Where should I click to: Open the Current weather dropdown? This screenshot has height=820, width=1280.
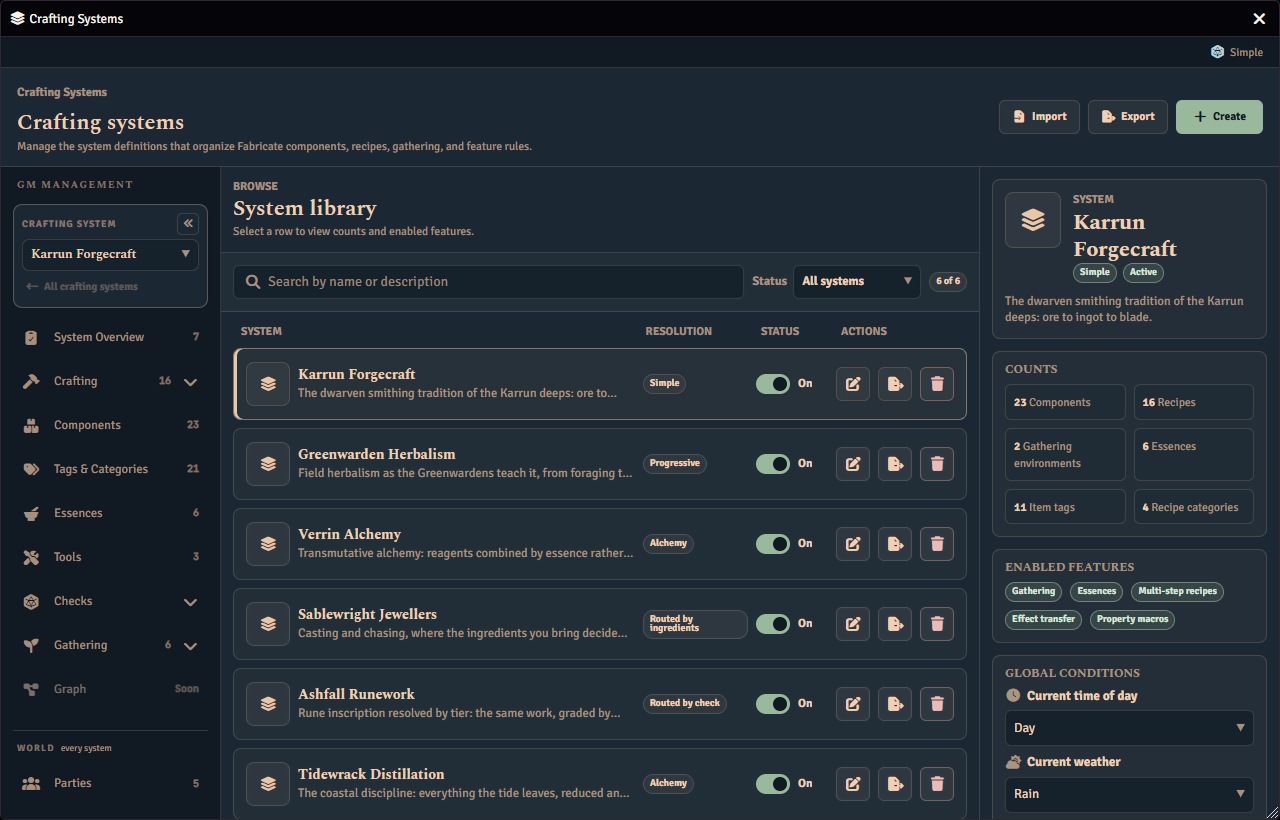pos(1129,794)
